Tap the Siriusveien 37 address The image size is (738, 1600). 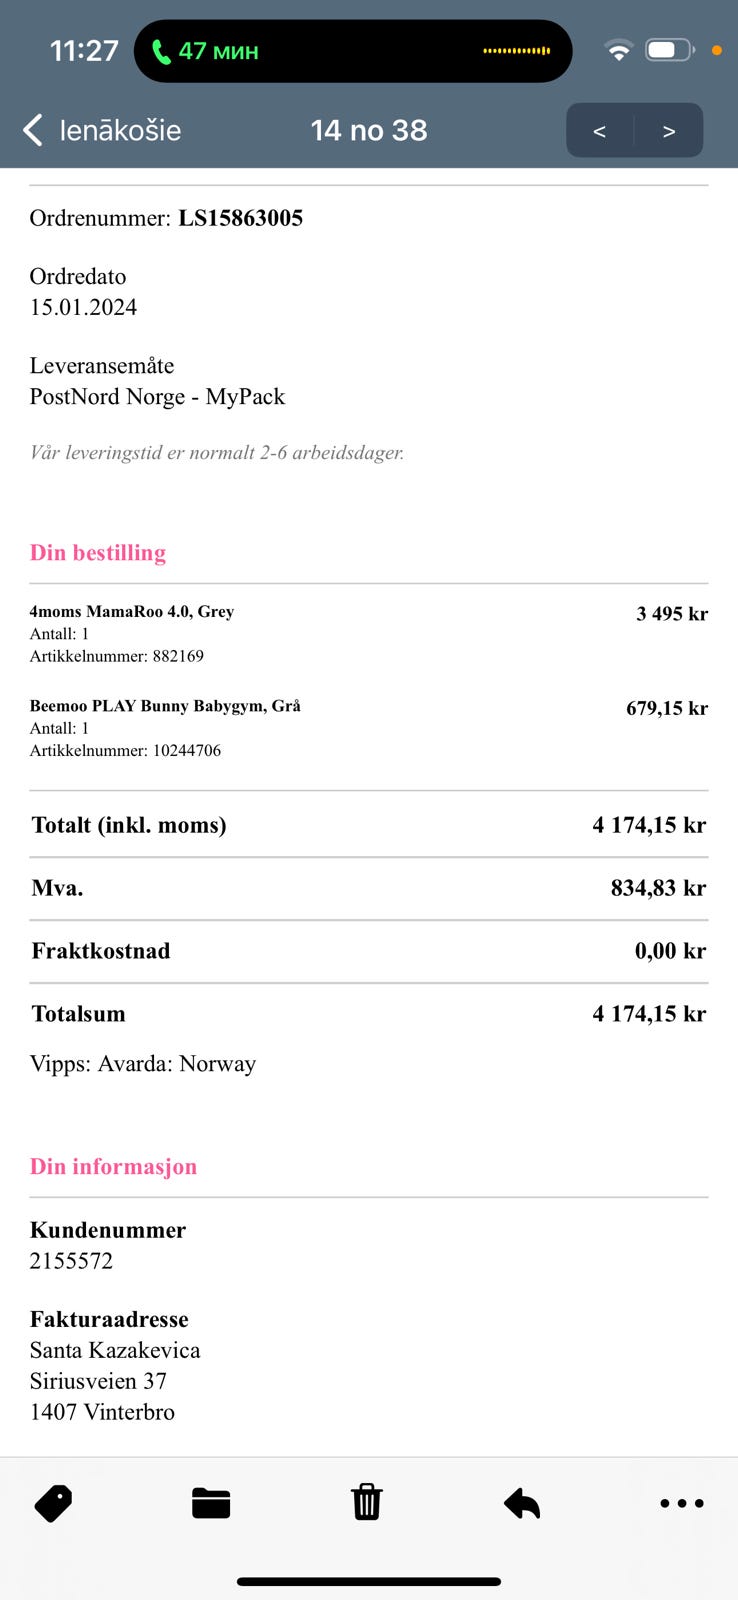pyautogui.click(x=98, y=1381)
